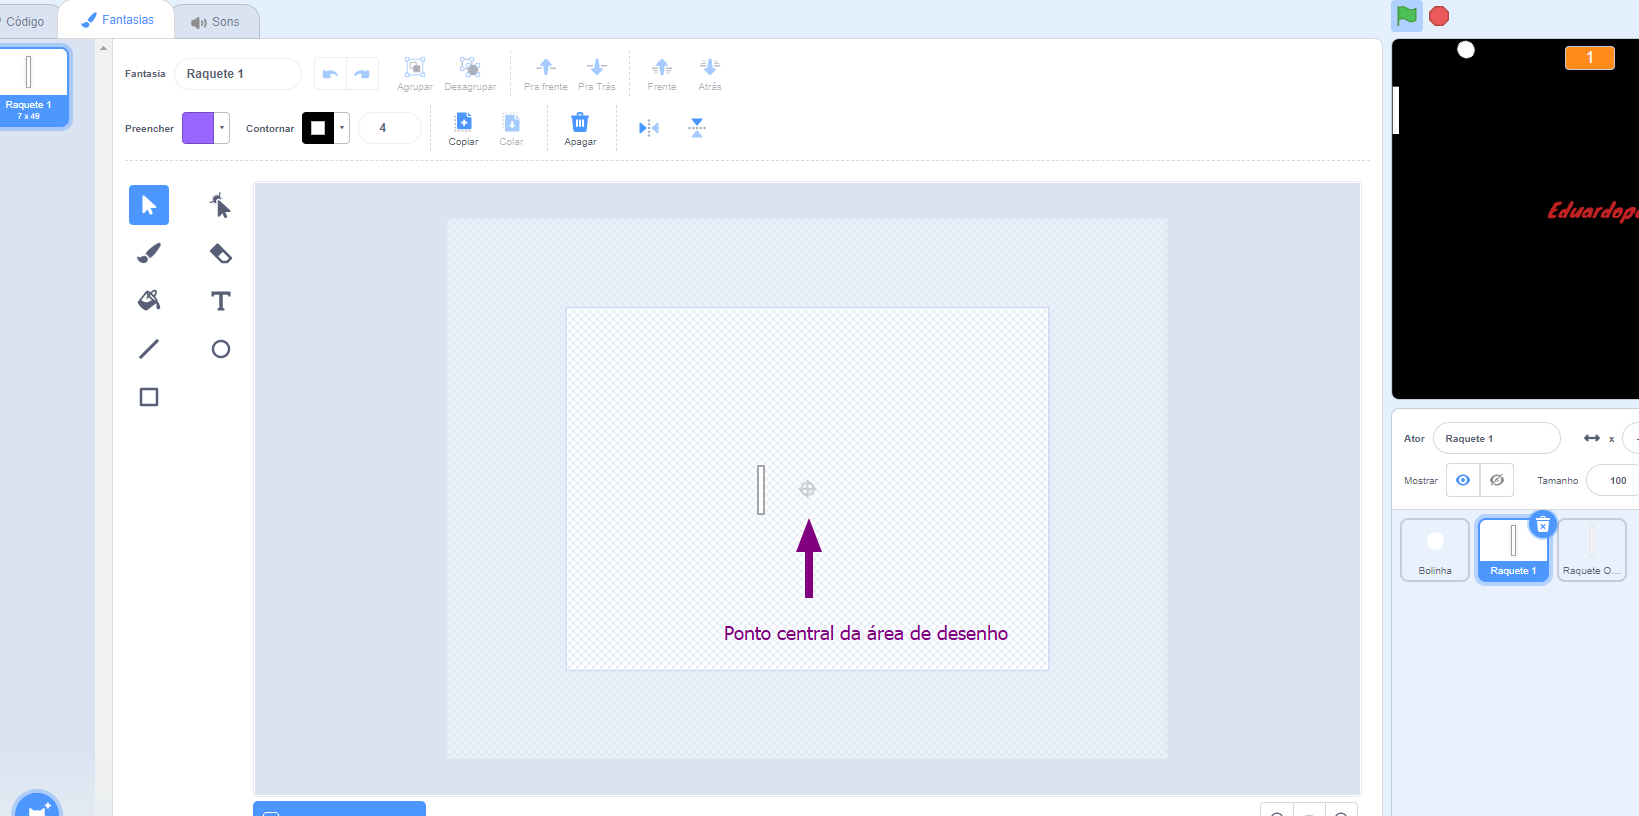Choose the Brush tool
The width and height of the screenshot is (1639, 816).
(x=149, y=253)
